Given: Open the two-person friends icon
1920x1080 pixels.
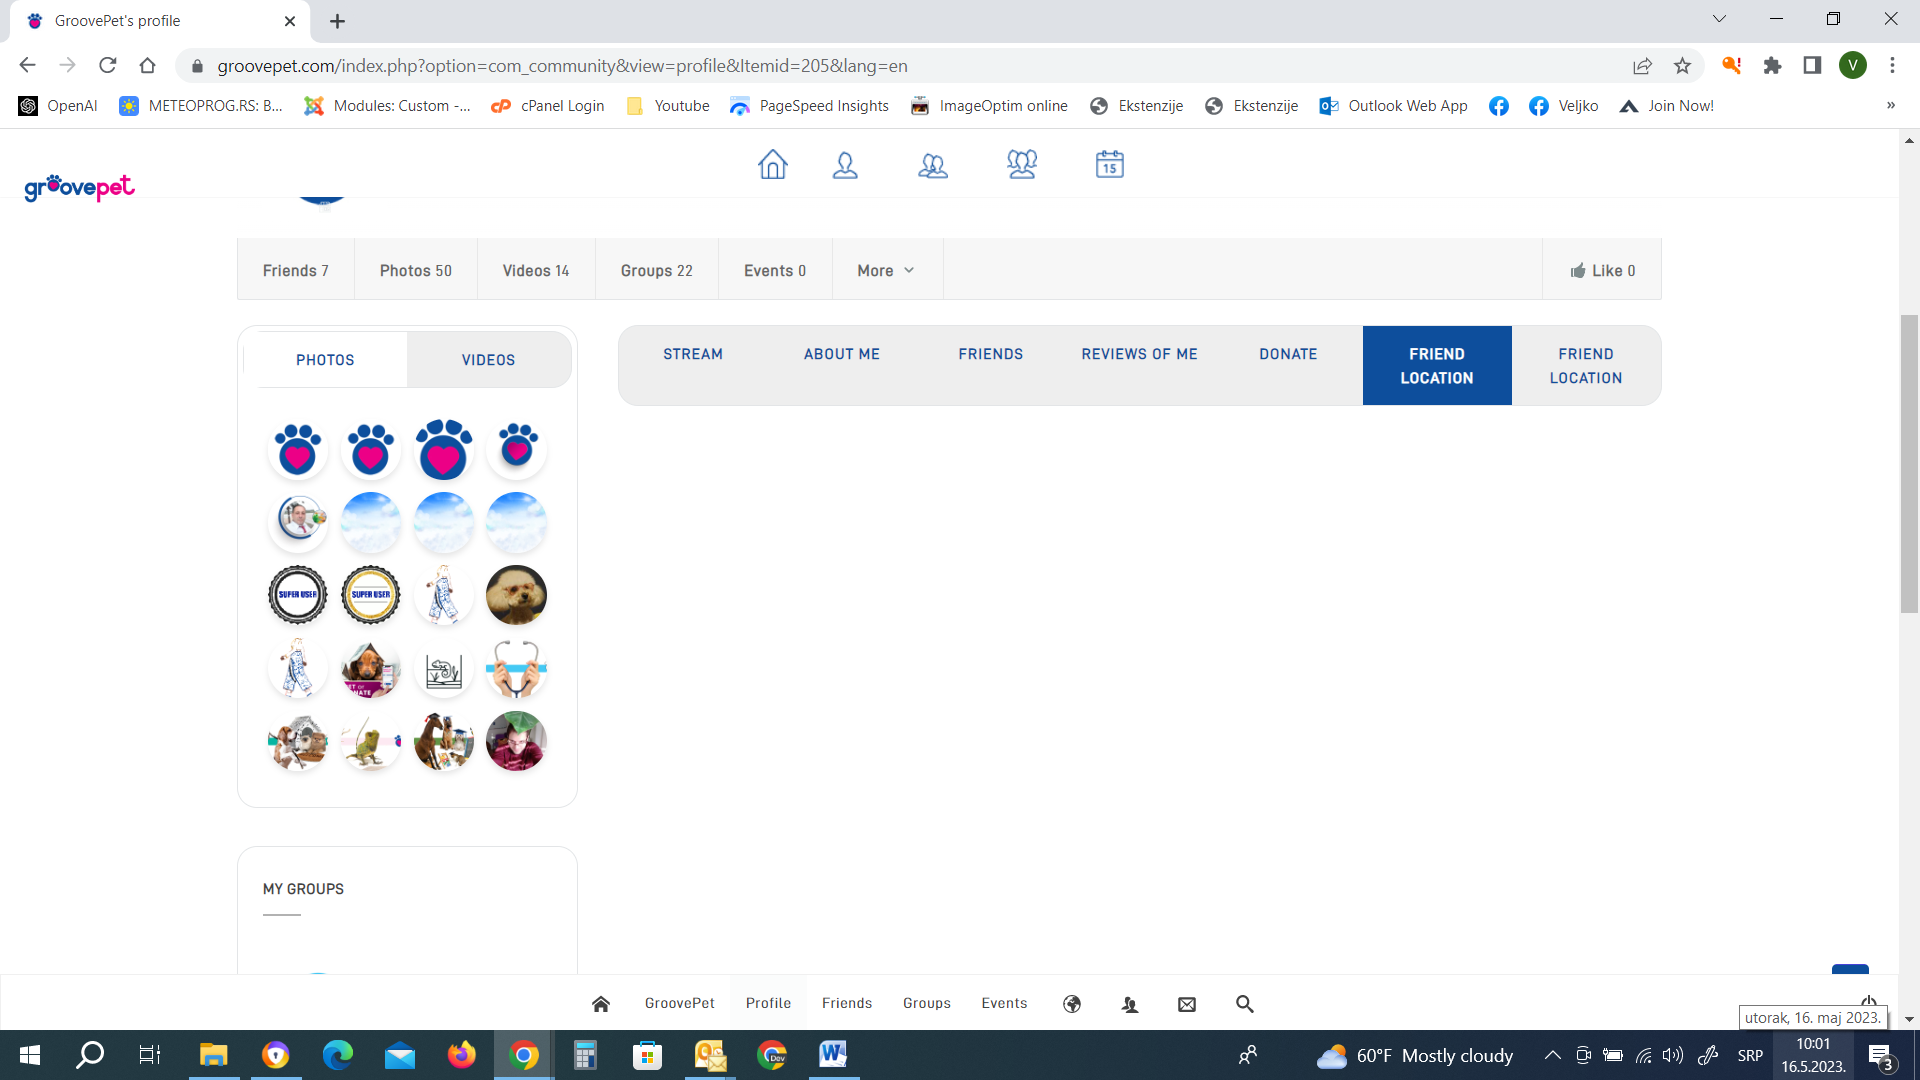Looking at the screenshot, I should [x=933, y=165].
